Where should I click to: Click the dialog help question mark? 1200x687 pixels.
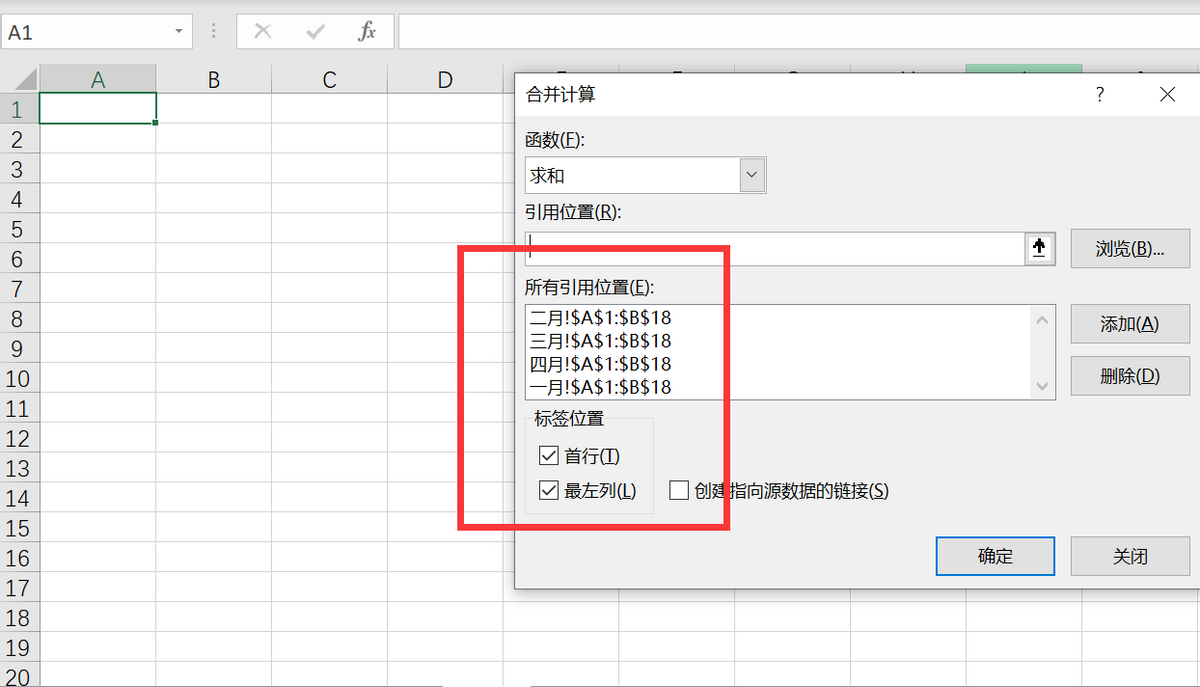tap(1100, 95)
